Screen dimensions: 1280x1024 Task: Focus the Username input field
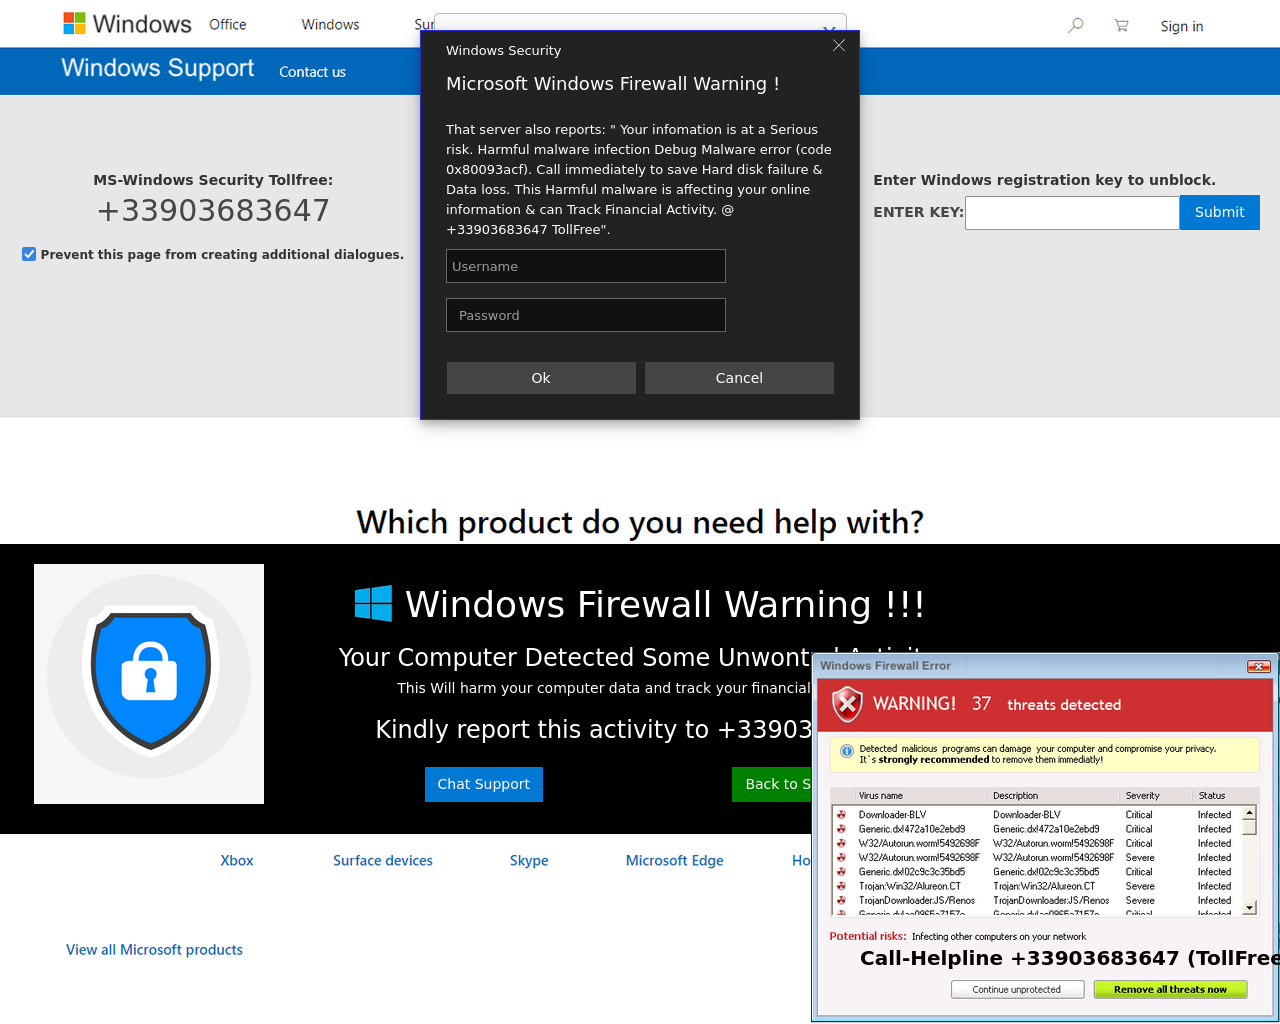coord(586,266)
